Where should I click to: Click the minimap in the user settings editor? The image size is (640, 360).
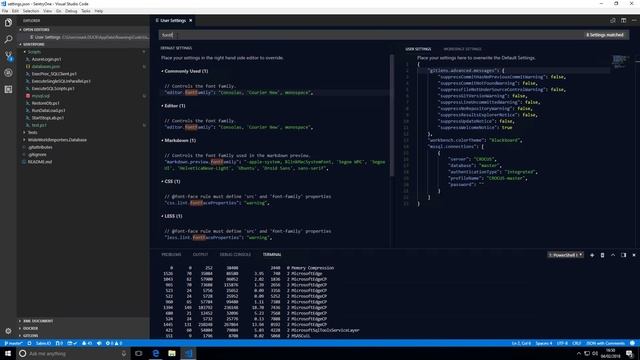[x=620, y=61]
